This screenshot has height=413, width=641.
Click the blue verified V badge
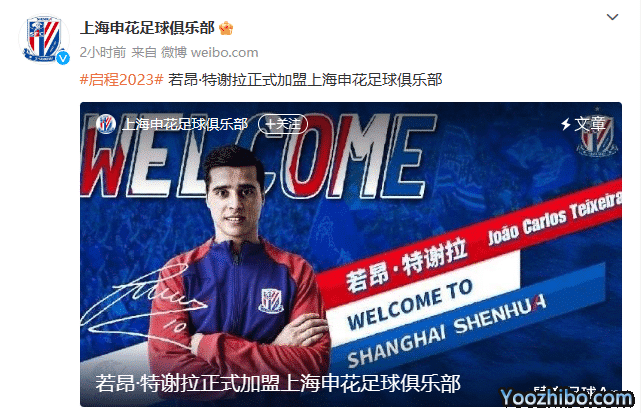click(x=63, y=58)
